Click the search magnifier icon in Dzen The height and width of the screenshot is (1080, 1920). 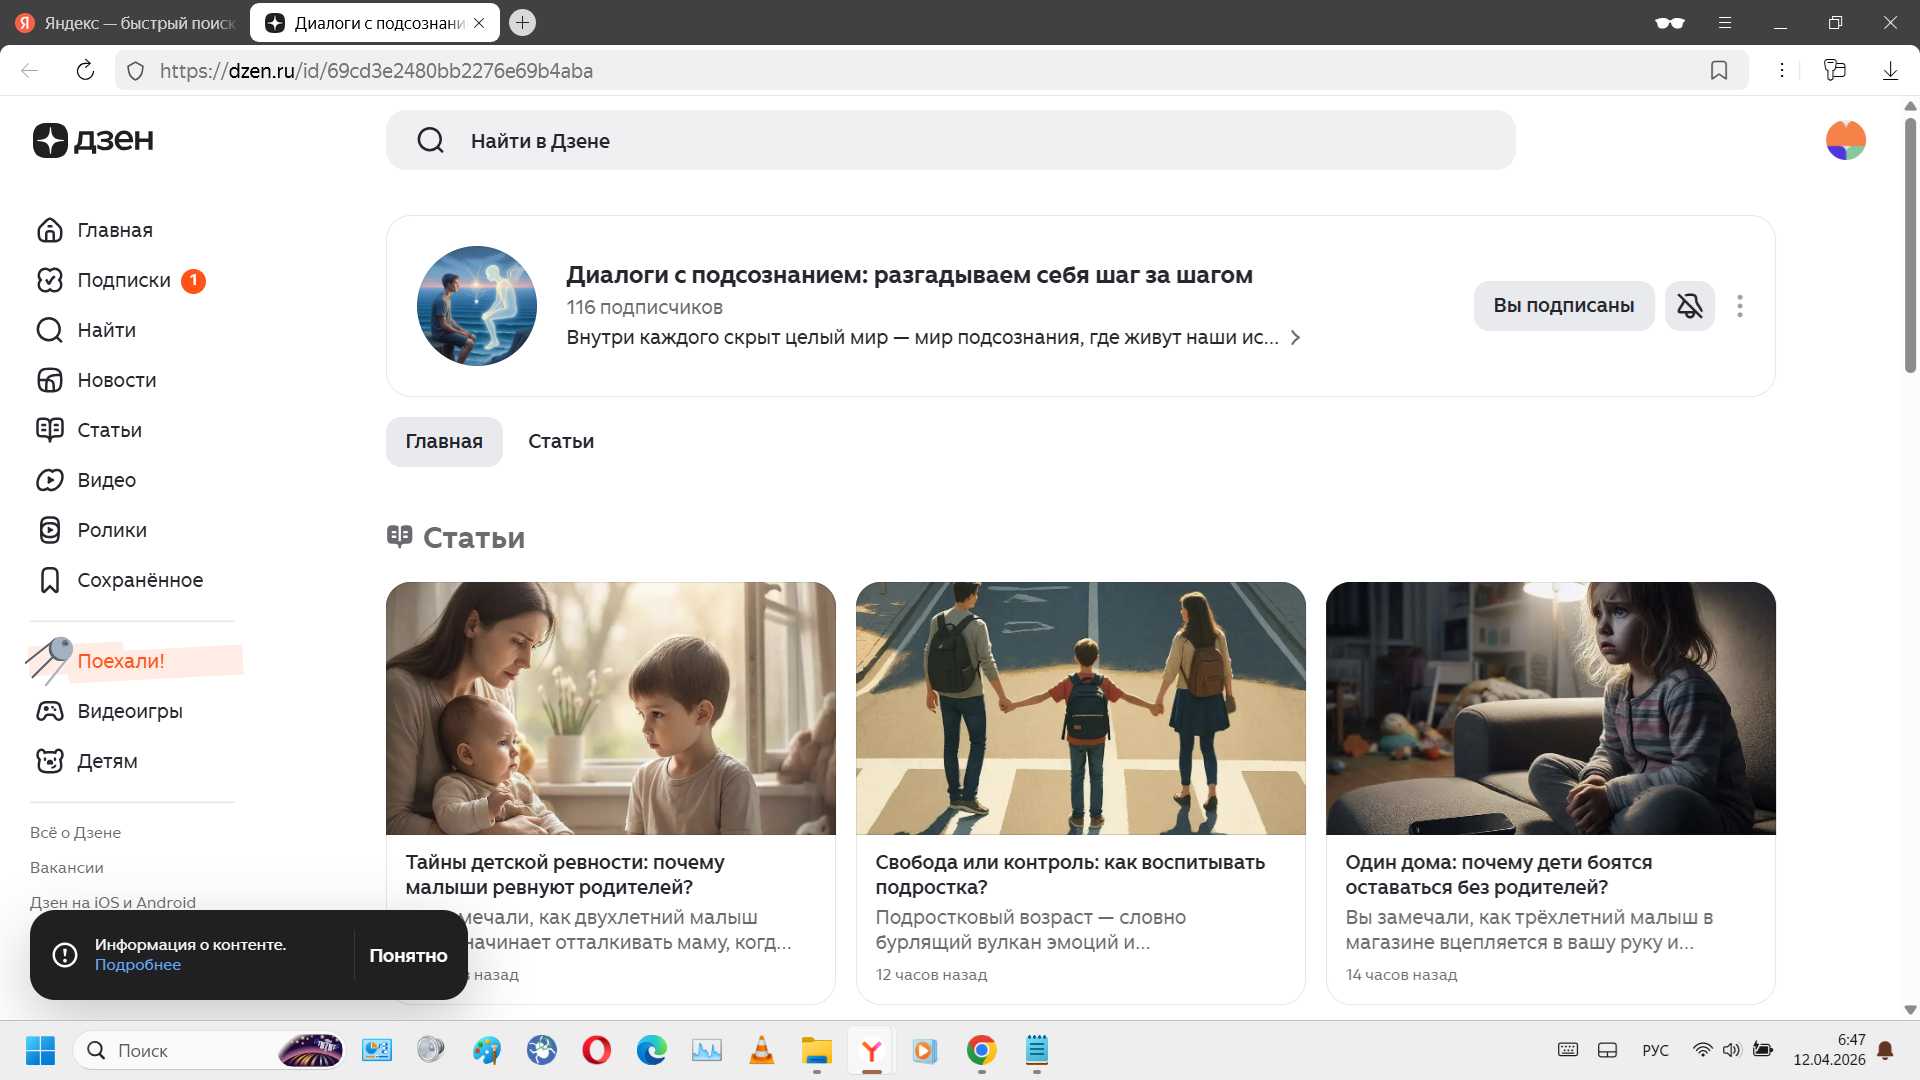coord(431,141)
